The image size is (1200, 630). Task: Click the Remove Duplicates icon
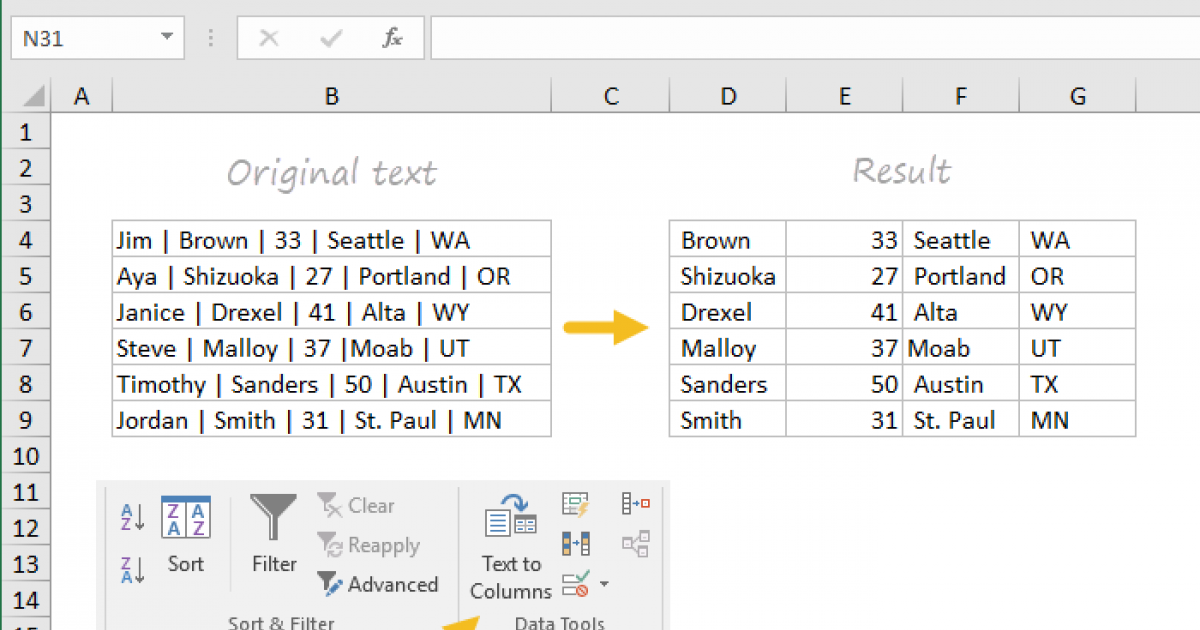(575, 543)
